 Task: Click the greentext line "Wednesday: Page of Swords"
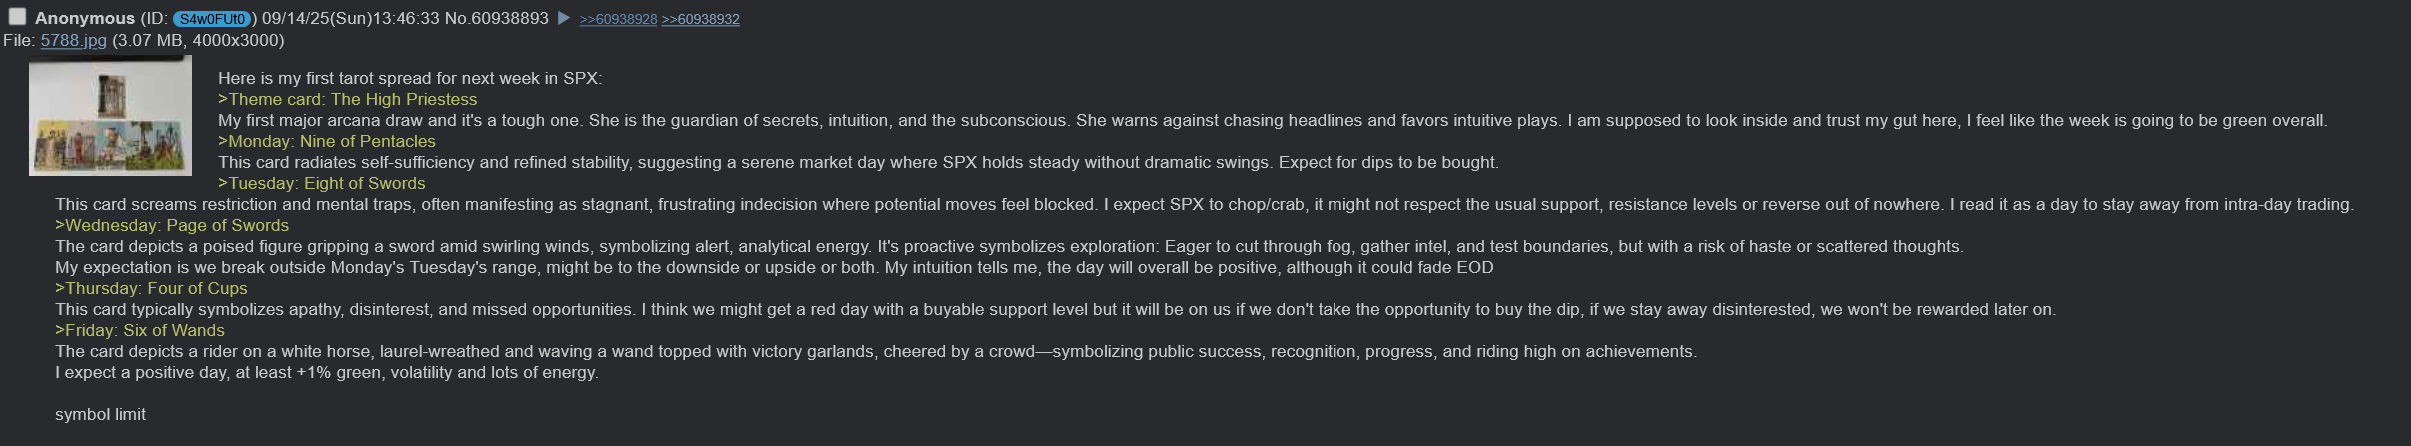tap(172, 225)
